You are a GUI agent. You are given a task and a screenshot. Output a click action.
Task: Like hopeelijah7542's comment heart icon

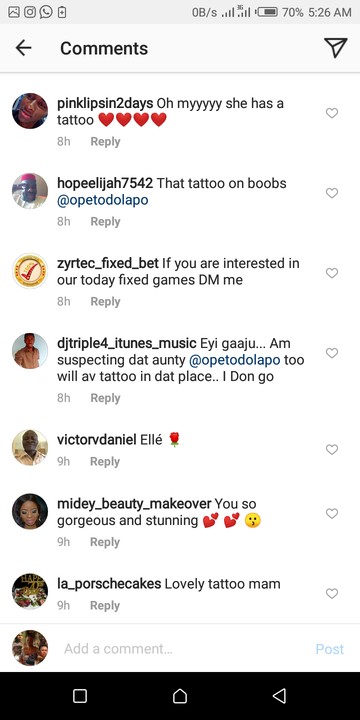(332, 193)
